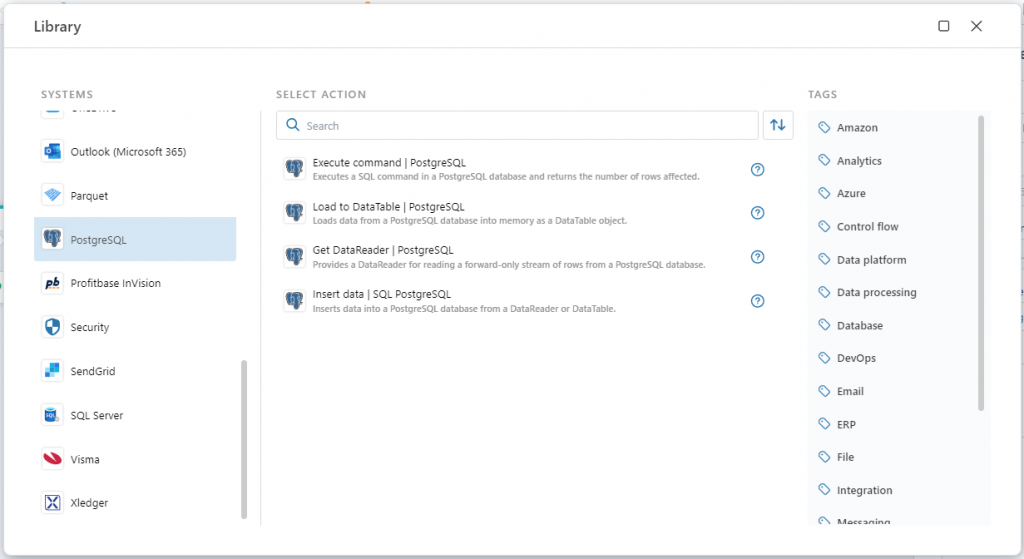Select the Parquet system icon
1024x559 pixels.
(x=53, y=196)
